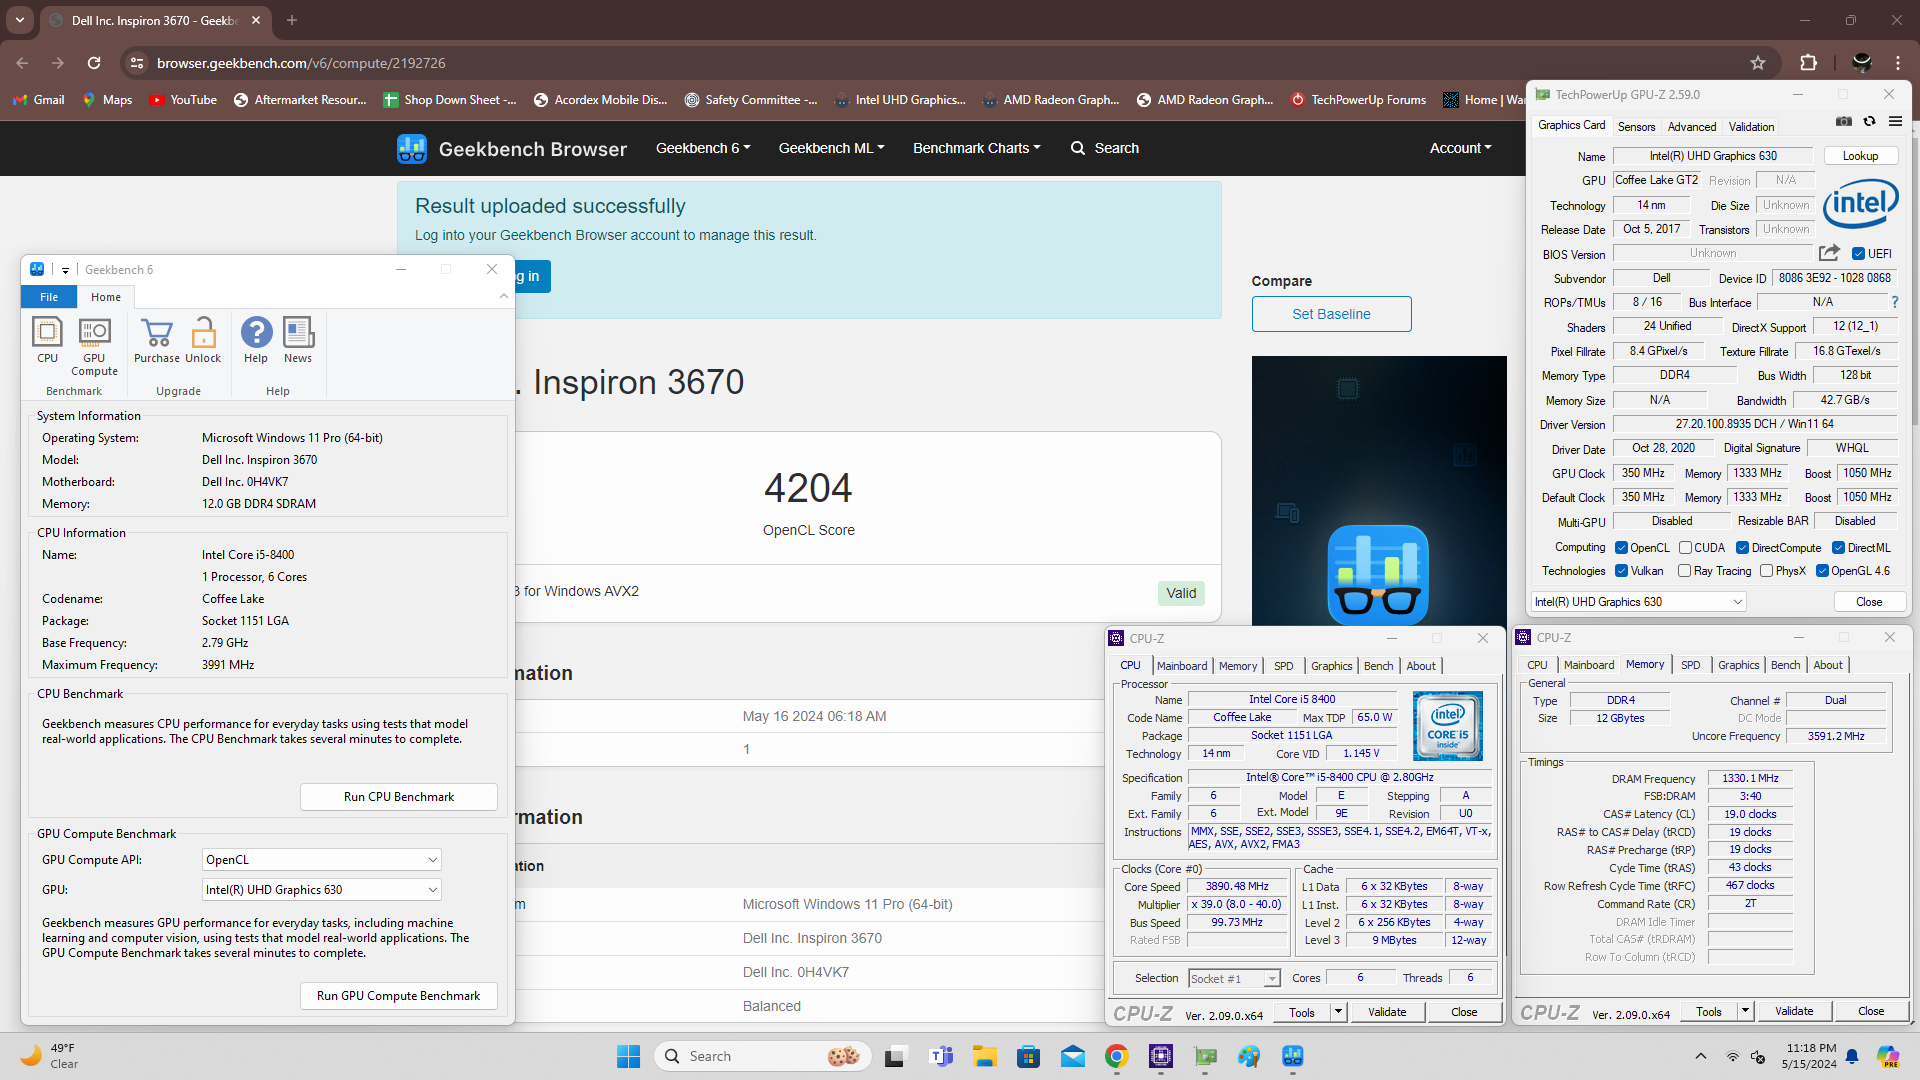Screen dimensions: 1920x1080
Task: Toggle the UEFI checkbox in GPU-Z
Action: pyautogui.click(x=1858, y=254)
